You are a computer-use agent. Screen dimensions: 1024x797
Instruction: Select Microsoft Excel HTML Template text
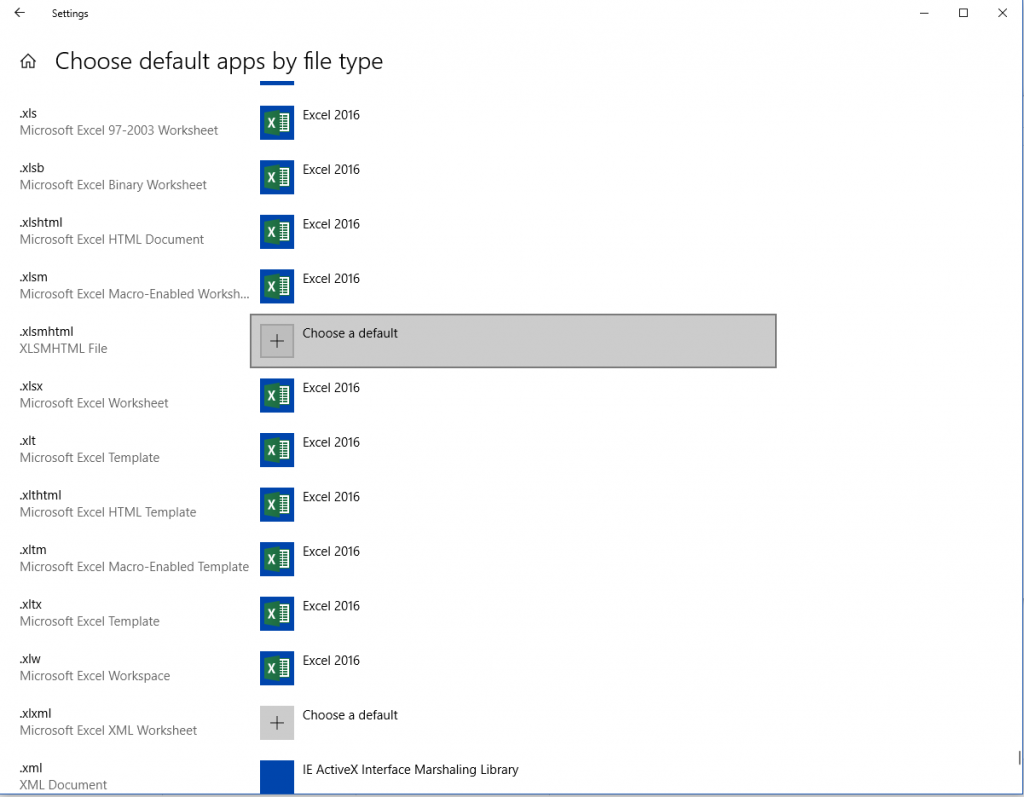click(x=108, y=512)
